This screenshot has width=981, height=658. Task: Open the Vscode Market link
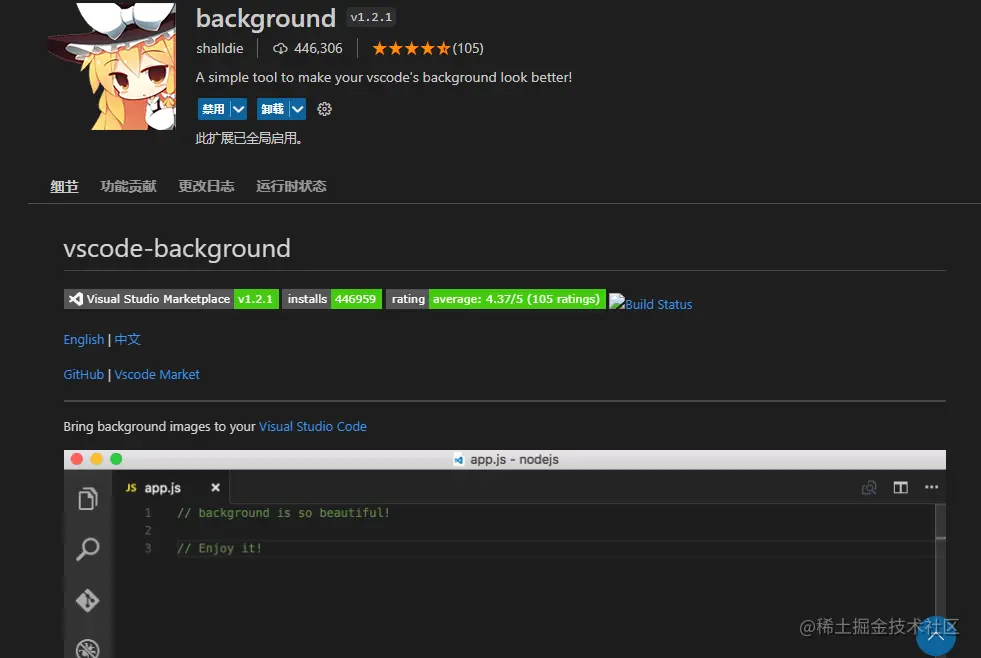[157, 375]
